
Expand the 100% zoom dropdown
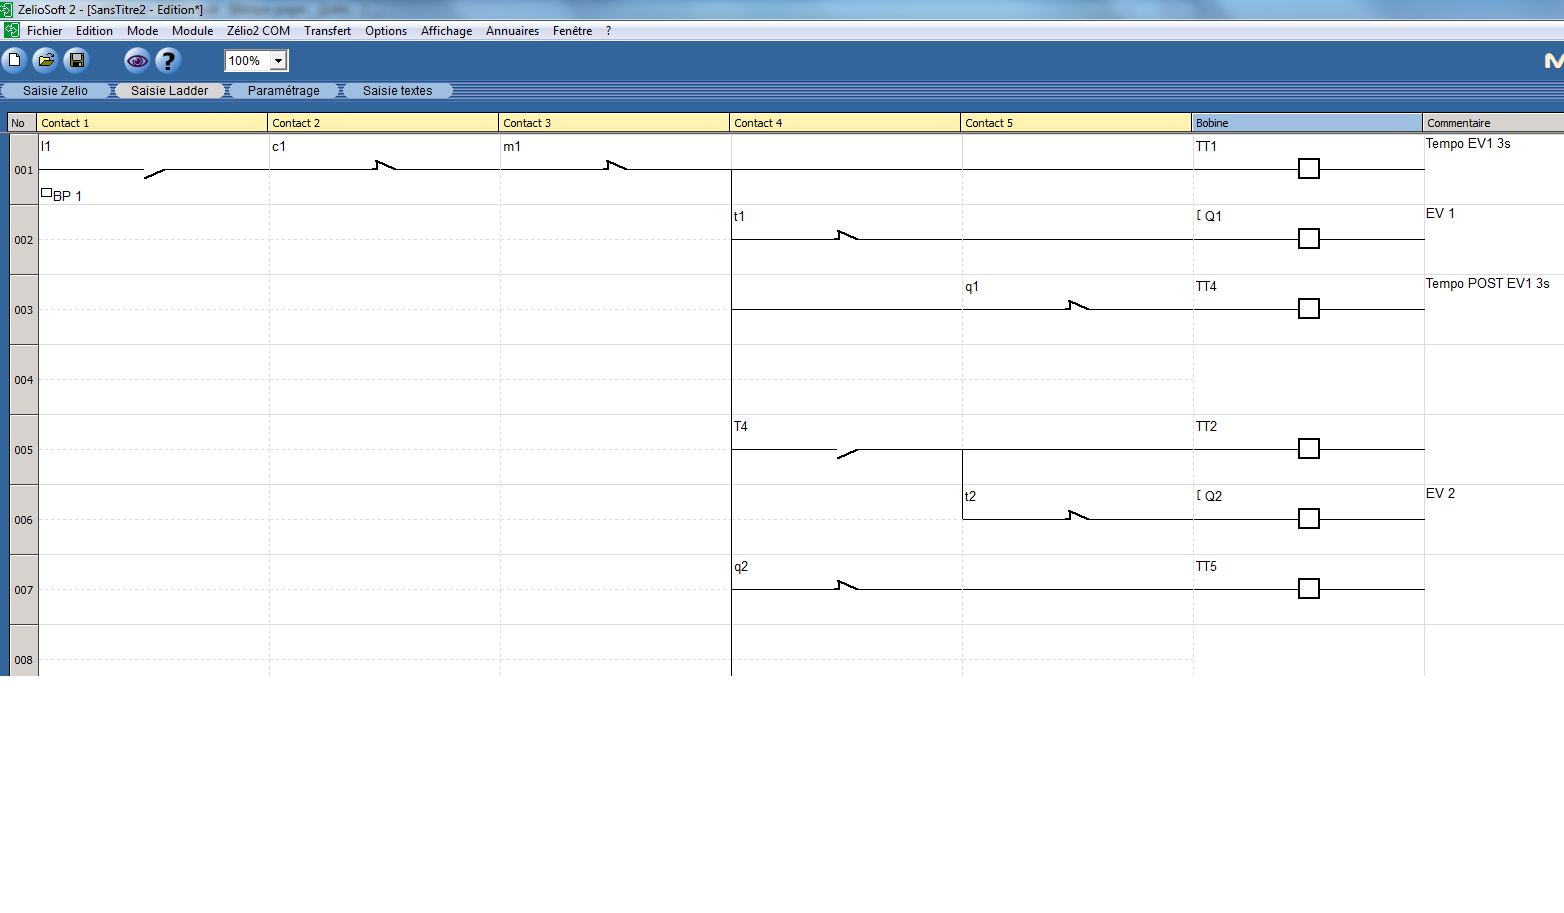[x=279, y=61]
